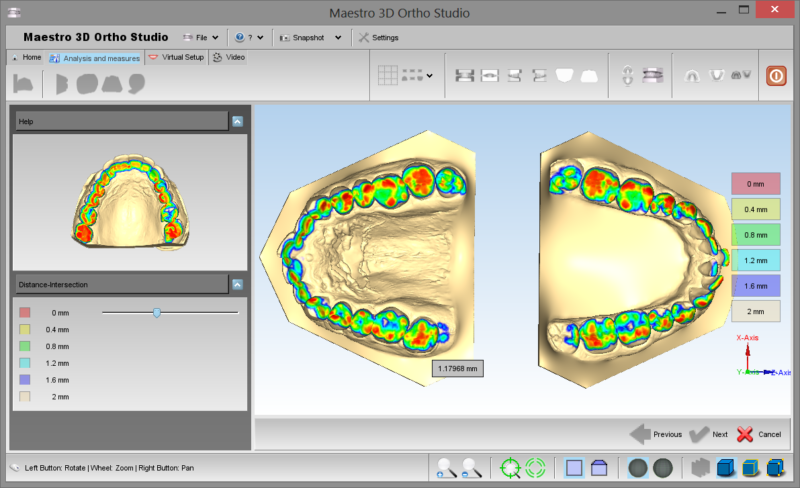Switch to the Virtual Setup tab
This screenshot has width=800, height=488.
(177, 57)
